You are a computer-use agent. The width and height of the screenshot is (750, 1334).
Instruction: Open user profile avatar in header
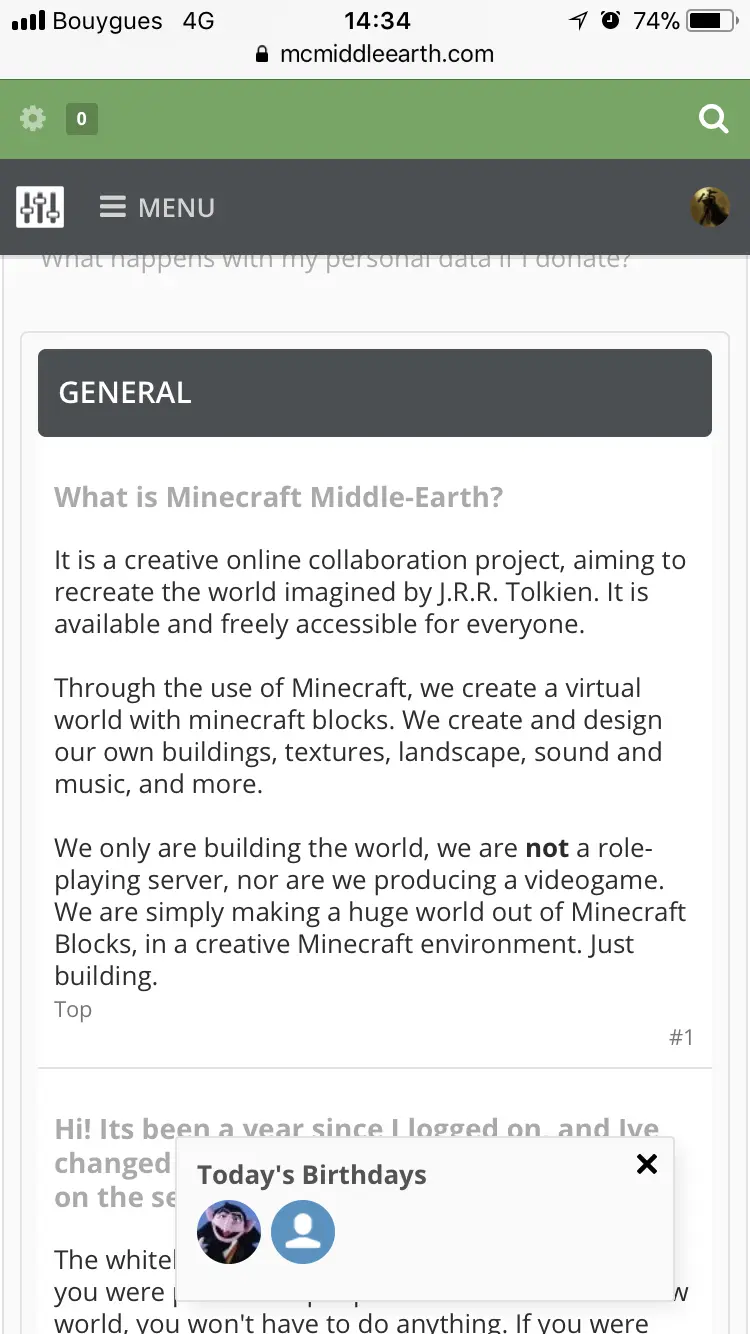(x=710, y=207)
